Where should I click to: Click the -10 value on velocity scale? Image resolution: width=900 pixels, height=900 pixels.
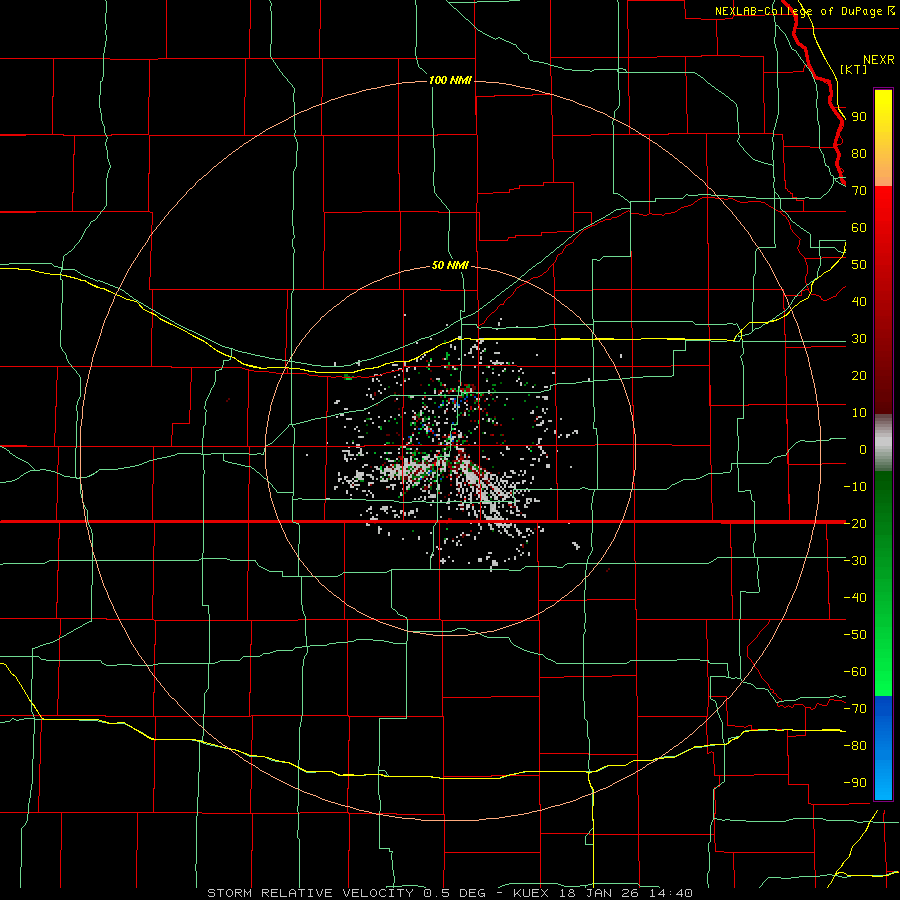[x=855, y=487]
